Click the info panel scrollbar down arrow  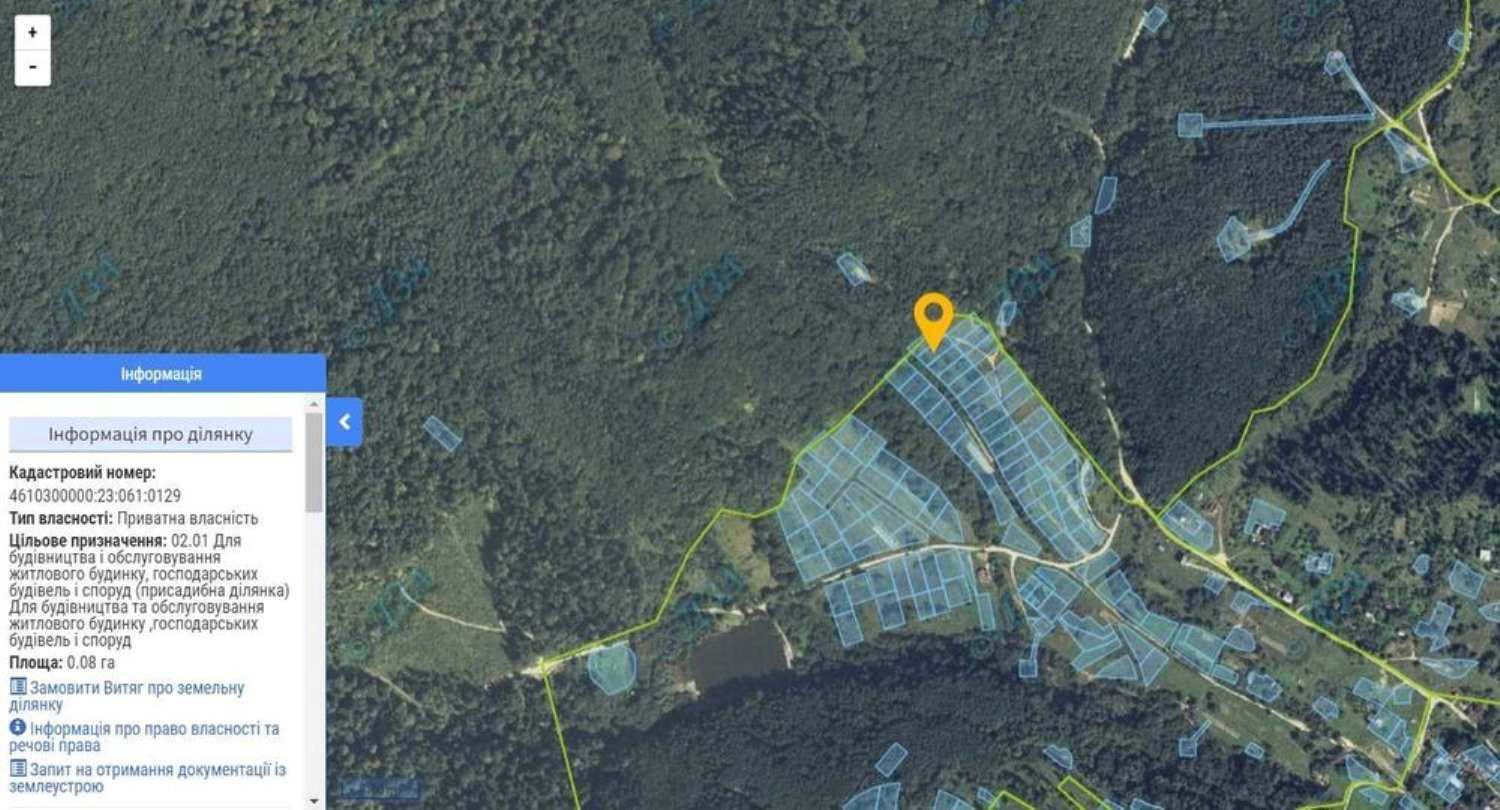pyautogui.click(x=314, y=801)
